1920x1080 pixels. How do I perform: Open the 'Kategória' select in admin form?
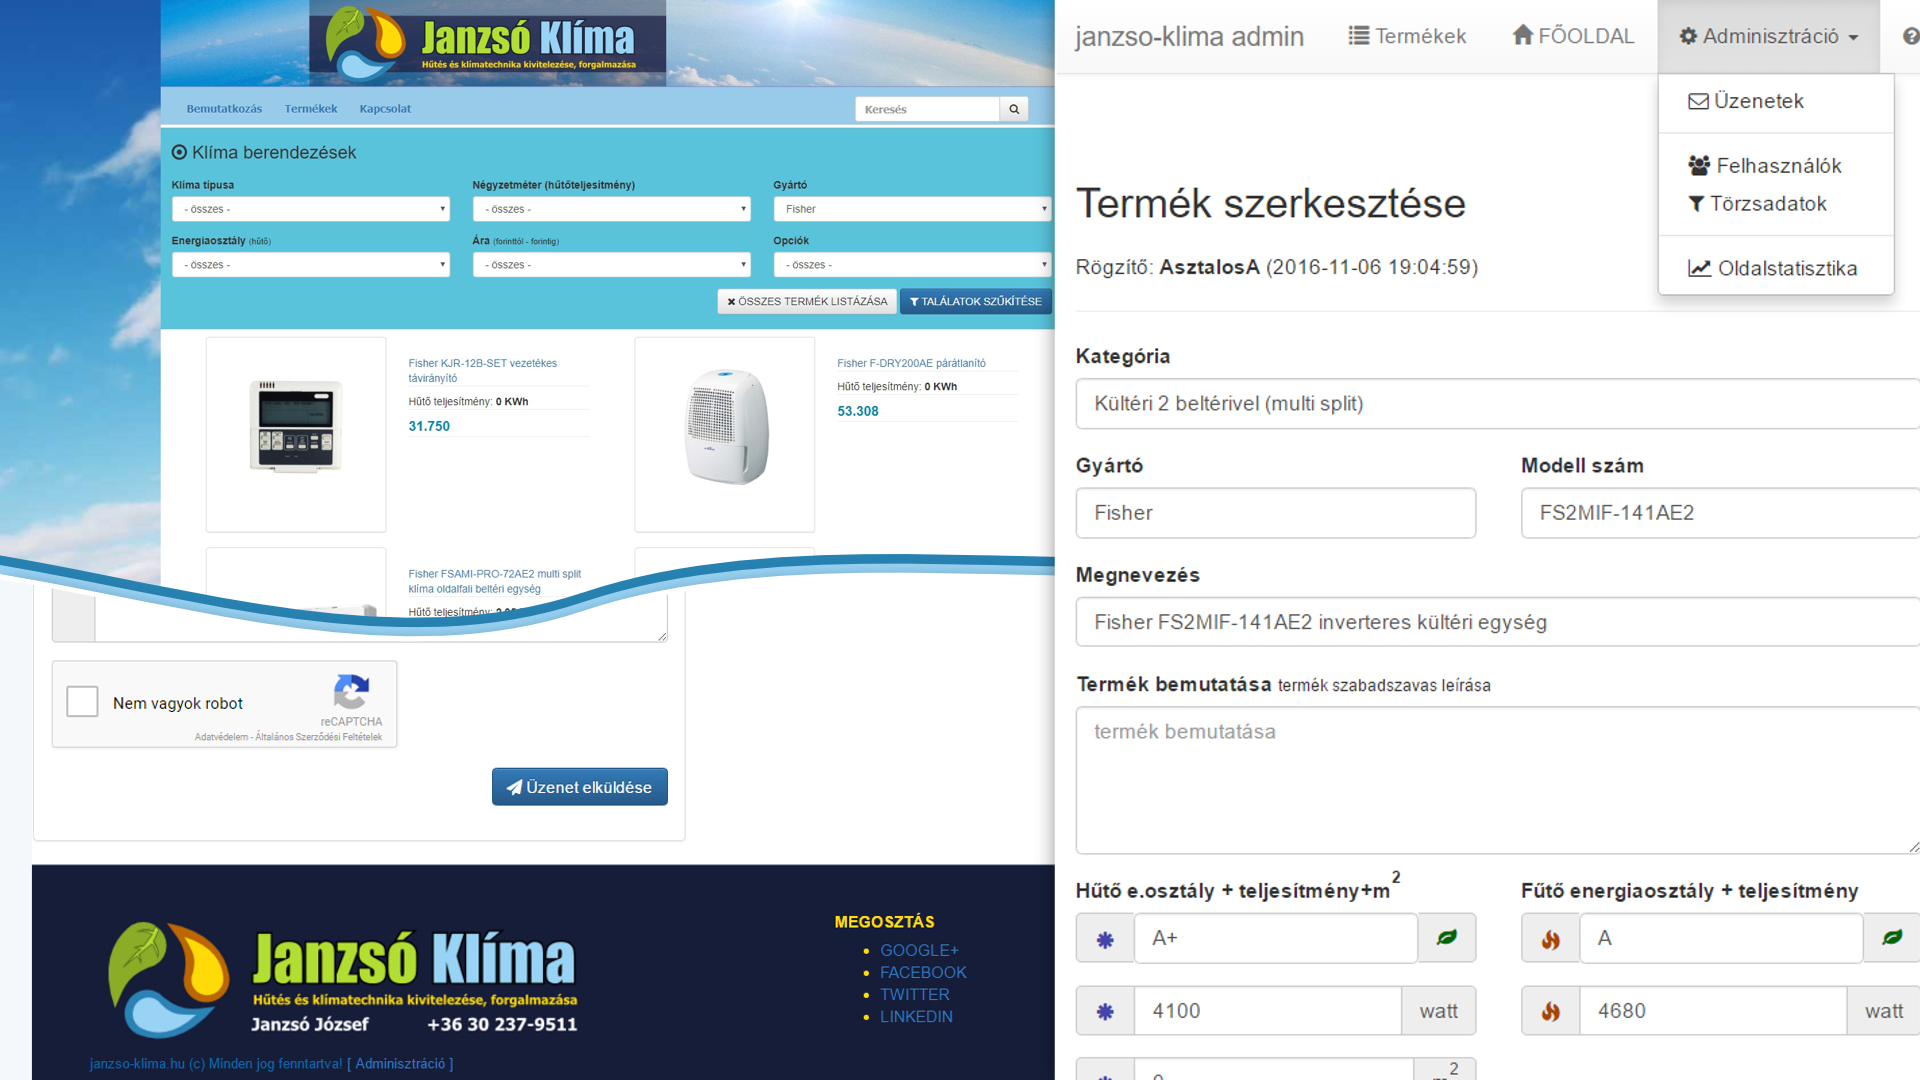coord(1498,404)
